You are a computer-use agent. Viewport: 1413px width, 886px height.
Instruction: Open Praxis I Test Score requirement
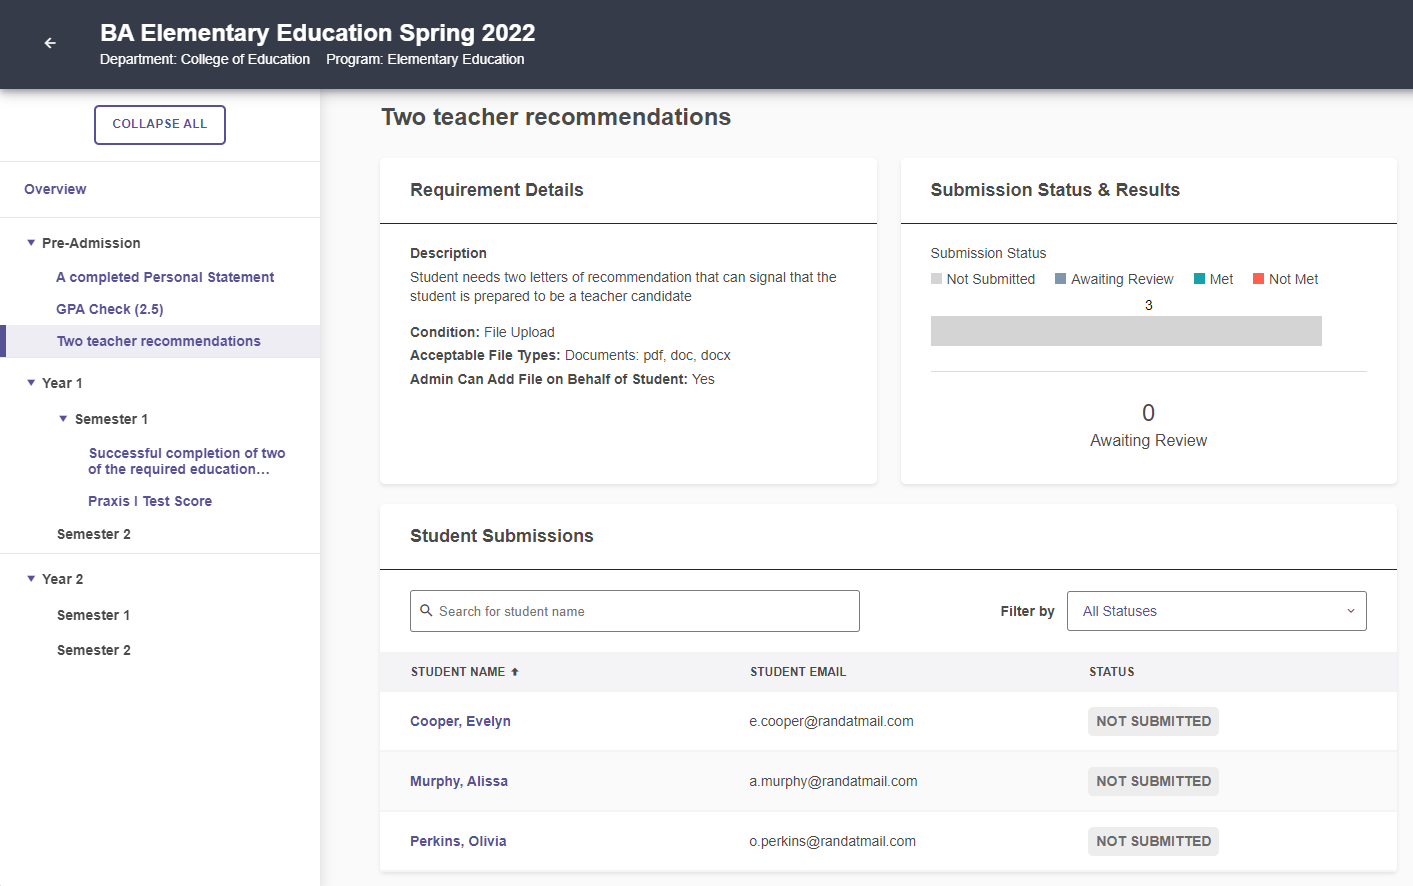(150, 501)
